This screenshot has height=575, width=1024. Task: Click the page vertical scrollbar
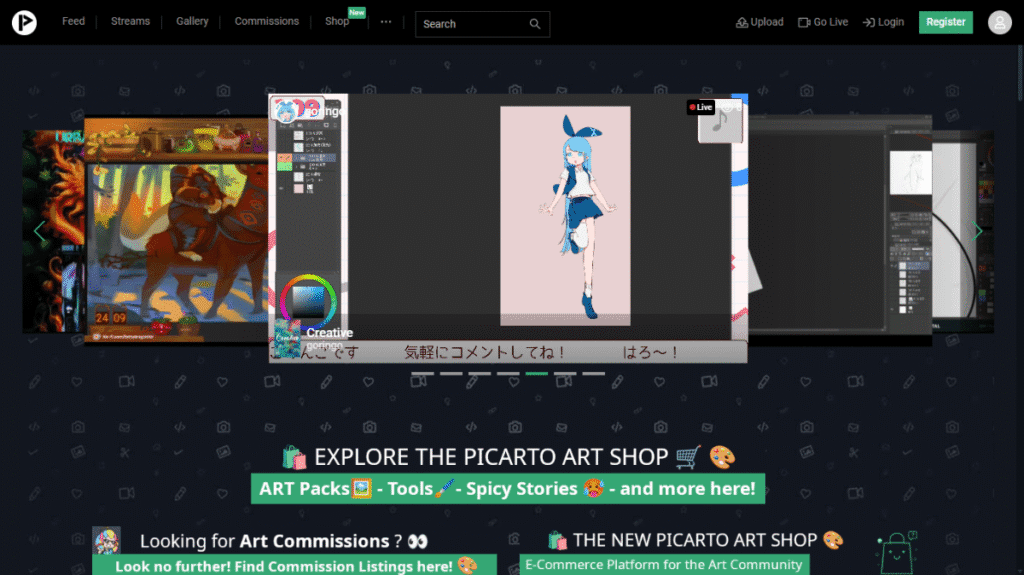coord(1020,72)
